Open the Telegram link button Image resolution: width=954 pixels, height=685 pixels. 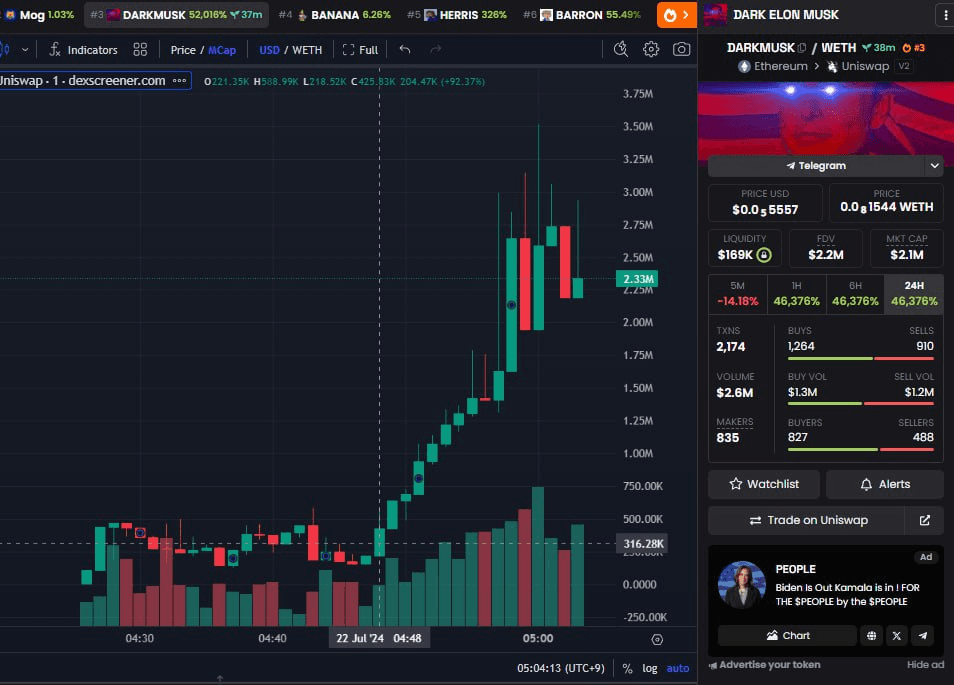pos(816,165)
